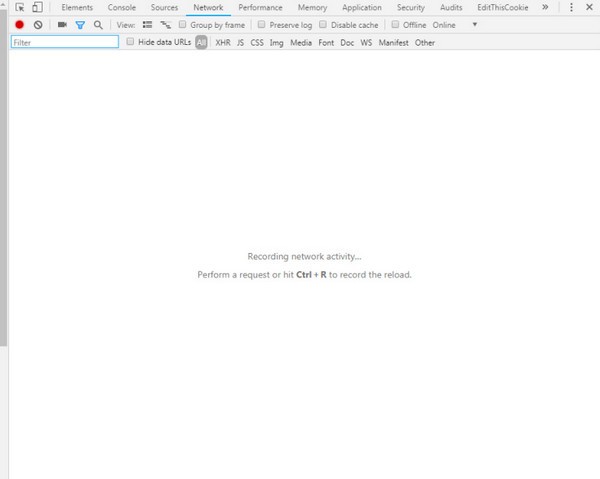Toggle the device toolbar icon
This screenshot has width=600, height=479.
pos(37,7)
